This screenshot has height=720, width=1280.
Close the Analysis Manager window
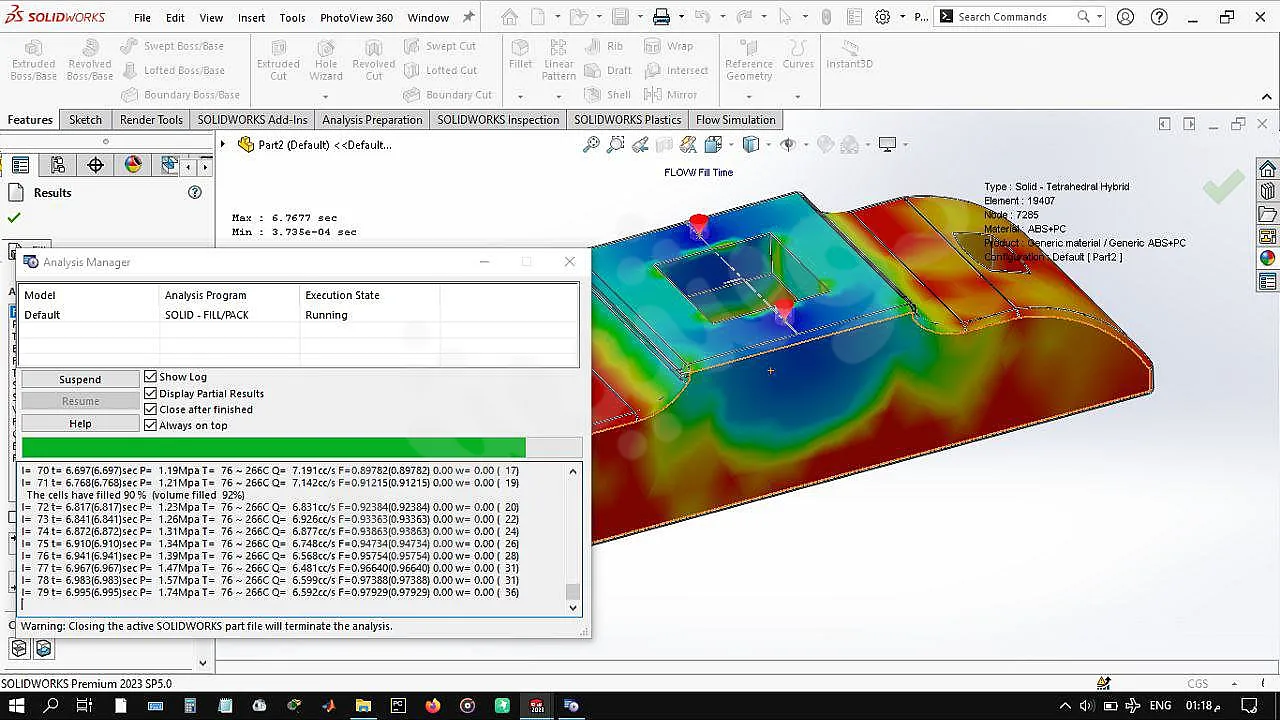[x=570, y=262]
